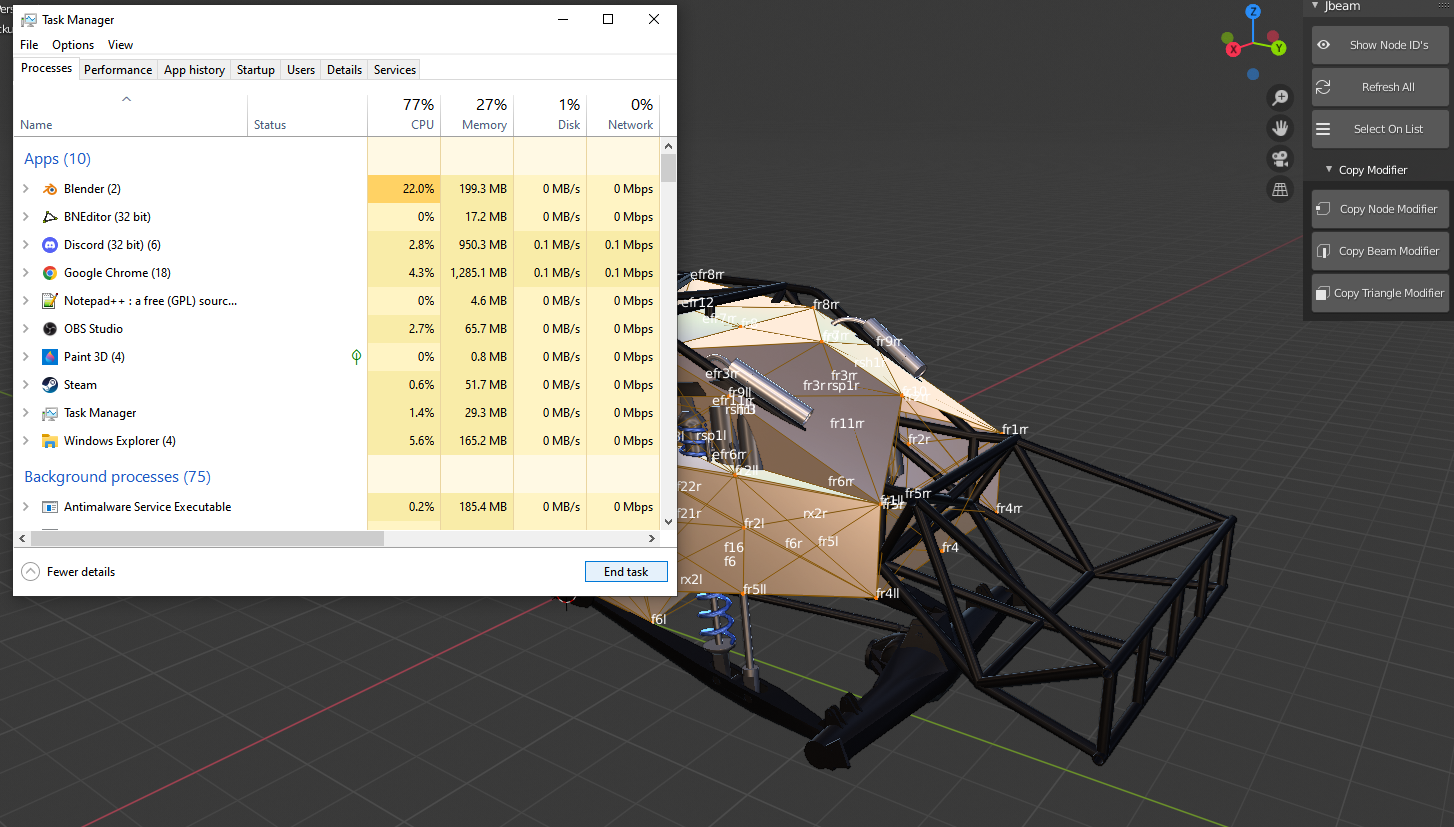This screenshot has width=1454, height=827.
Task: Click the Blender viewport zoom magnifier icon
Action: tap(1280, 97)
